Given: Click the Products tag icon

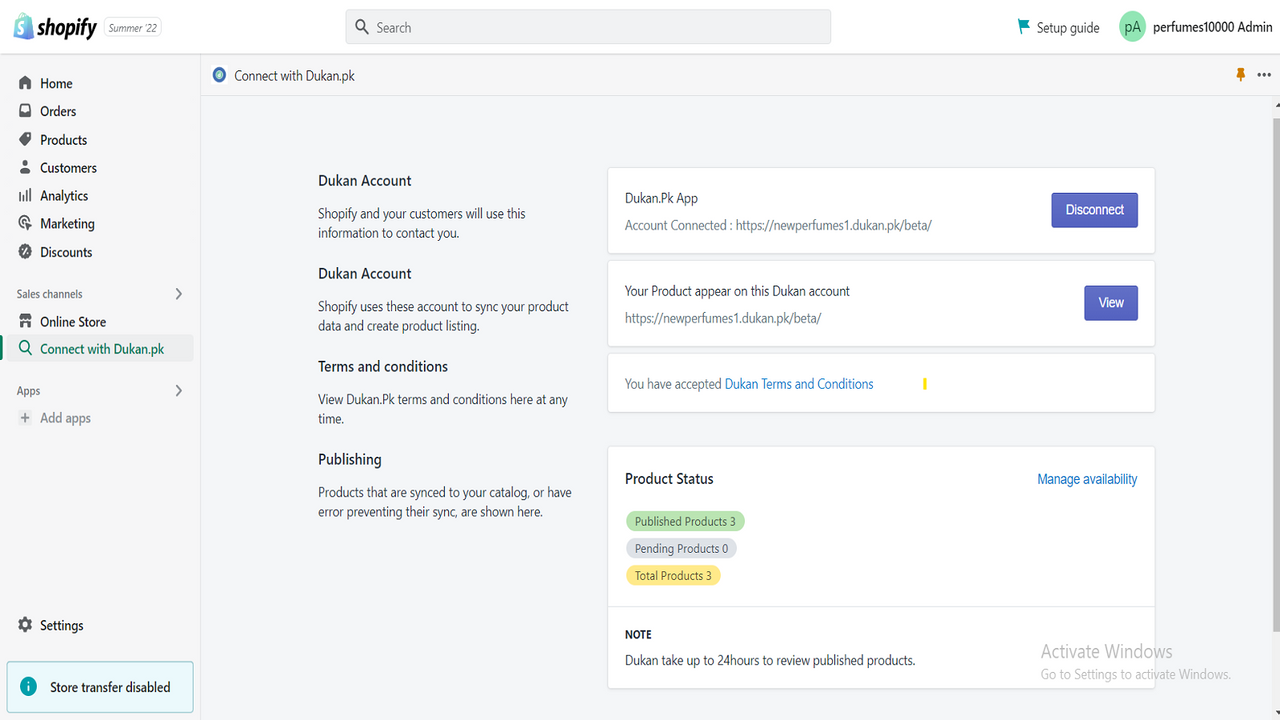Looking at the screenshot, I should click(x=25, y=139).
